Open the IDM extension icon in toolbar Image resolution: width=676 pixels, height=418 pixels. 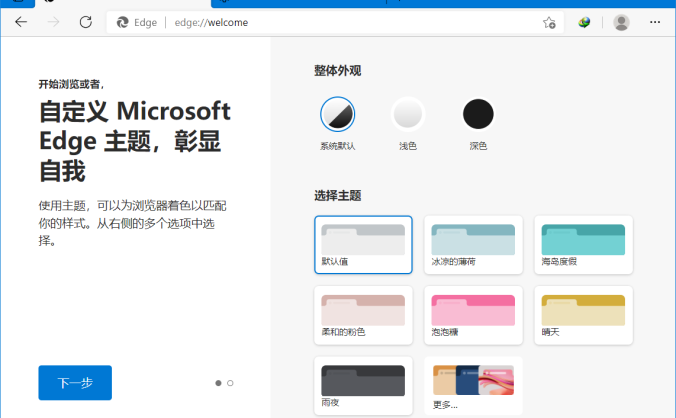coord(584,22)
